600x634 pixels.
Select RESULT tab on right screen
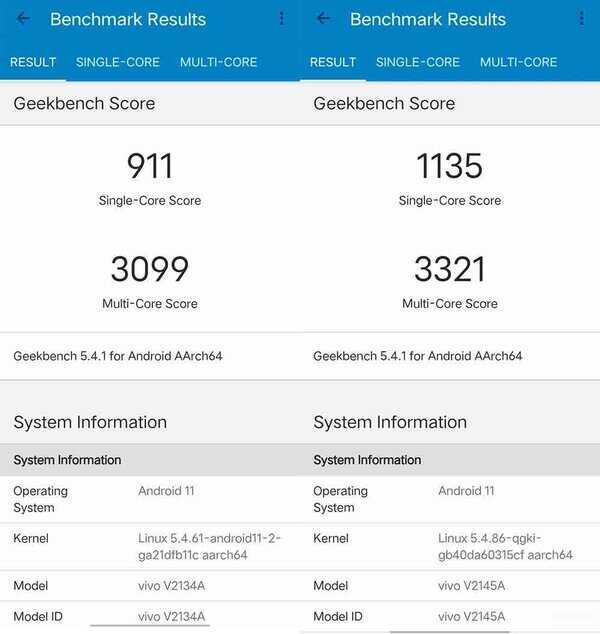click(x=333, y=62)
